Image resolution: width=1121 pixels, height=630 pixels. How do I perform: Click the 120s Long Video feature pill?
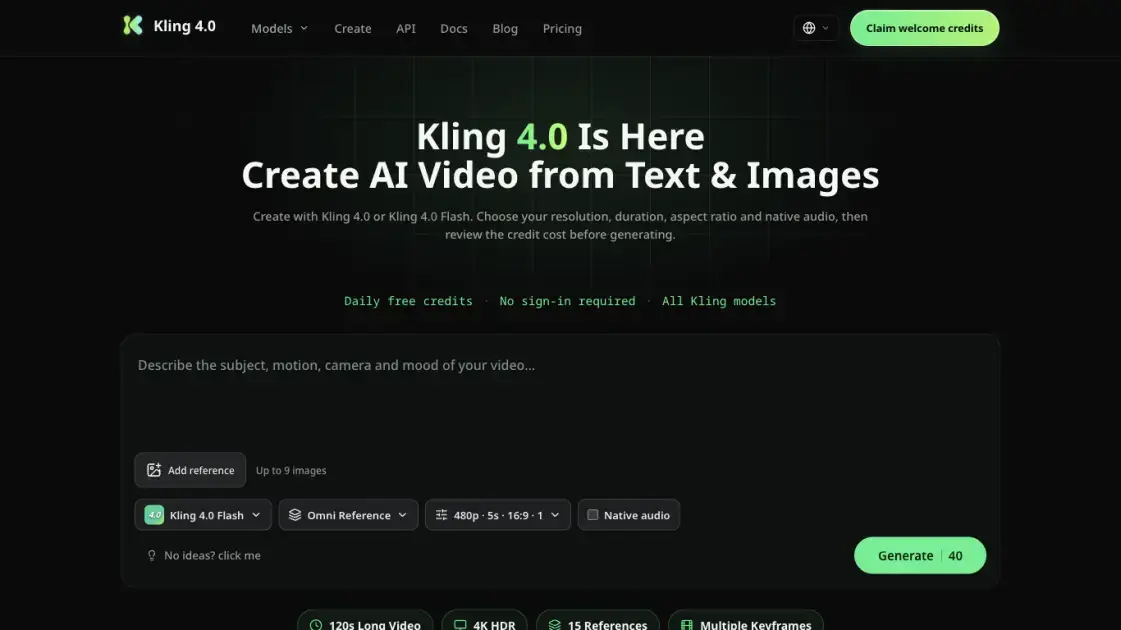(365, 621)
